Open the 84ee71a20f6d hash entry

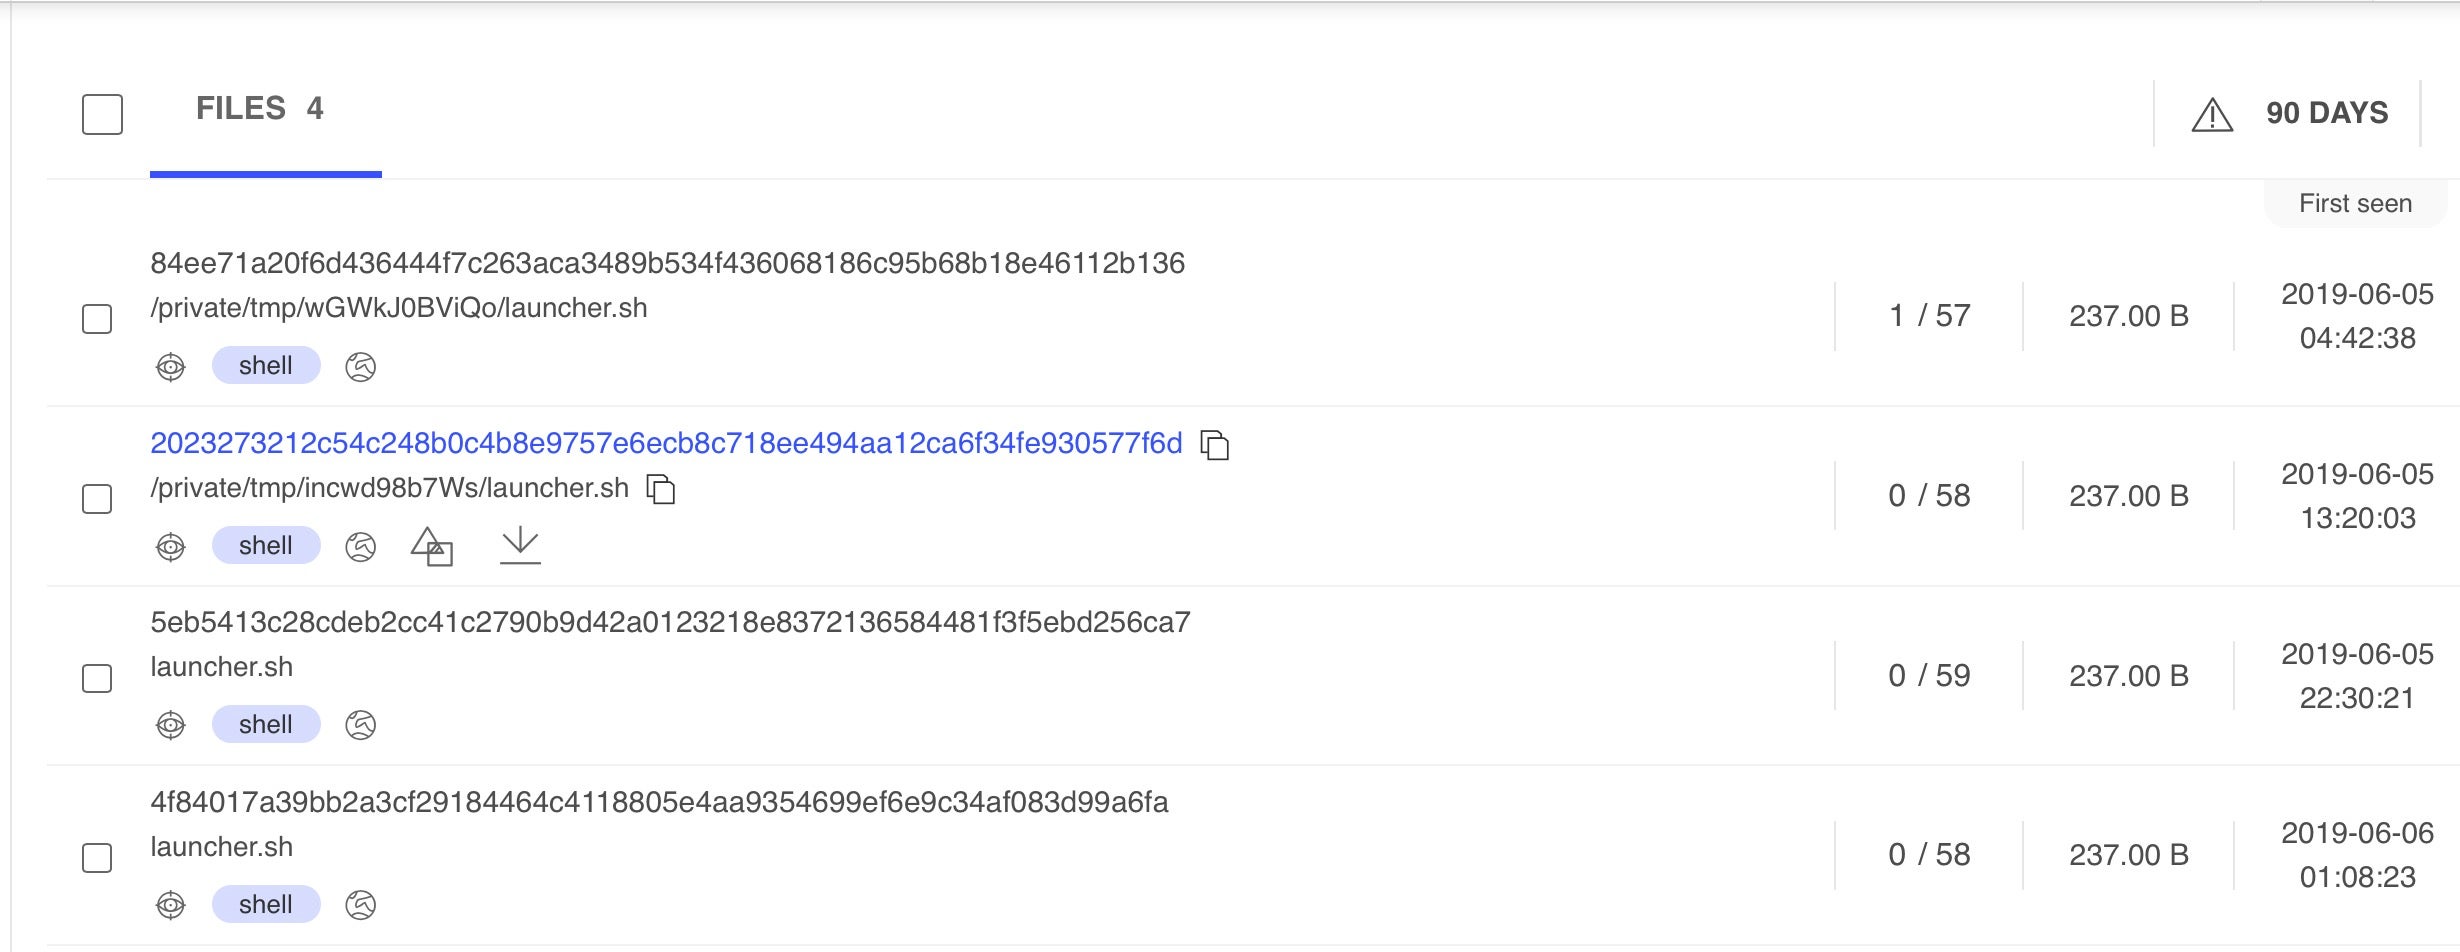(x=667, y=263)
